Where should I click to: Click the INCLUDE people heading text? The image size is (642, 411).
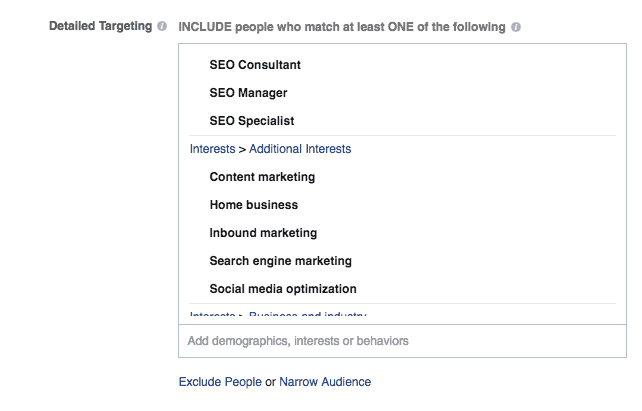[341, 27]
